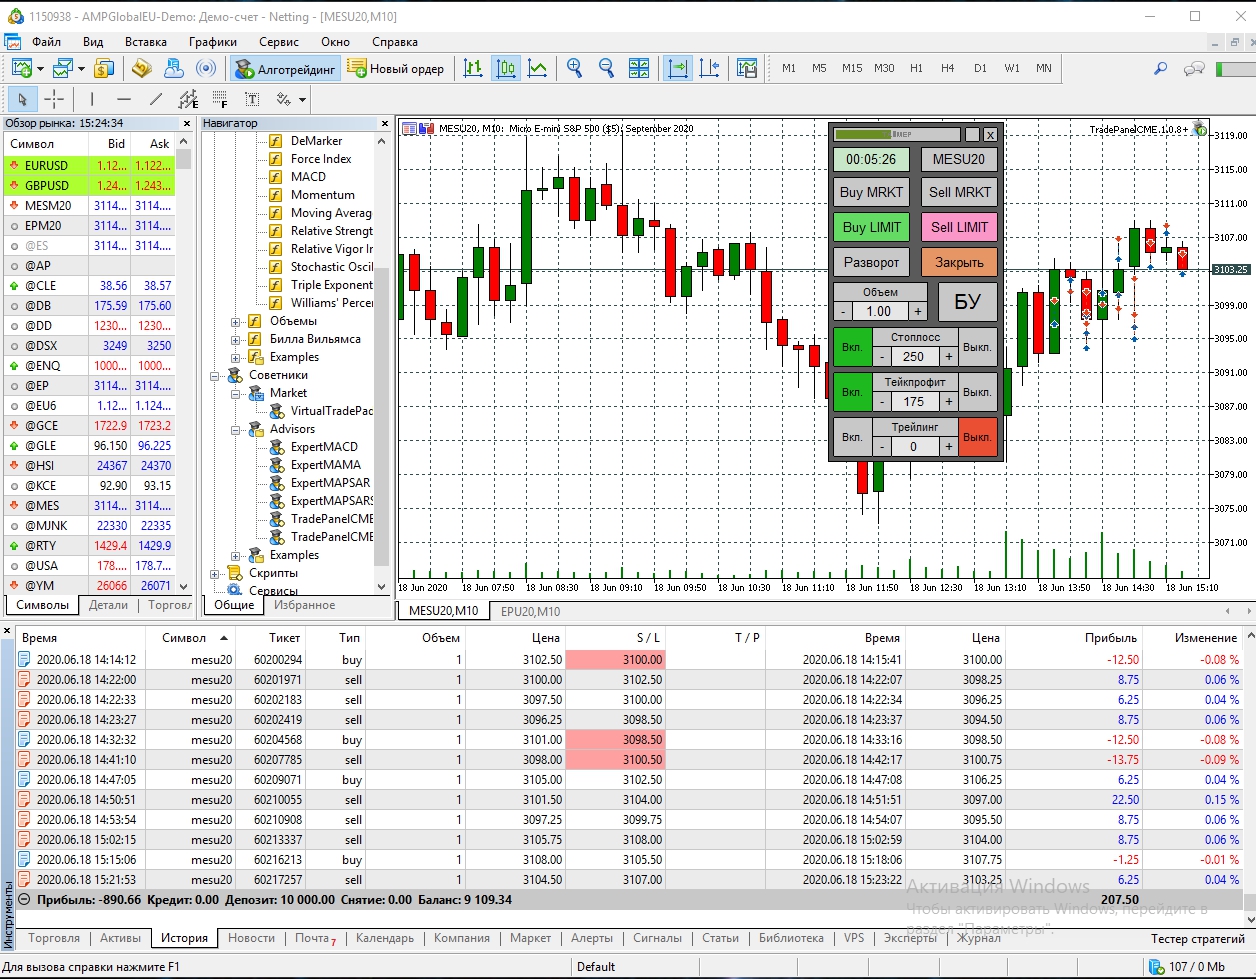Collapse the Market node in Navigator
The image size is (1256, 979).
(236, 393)
